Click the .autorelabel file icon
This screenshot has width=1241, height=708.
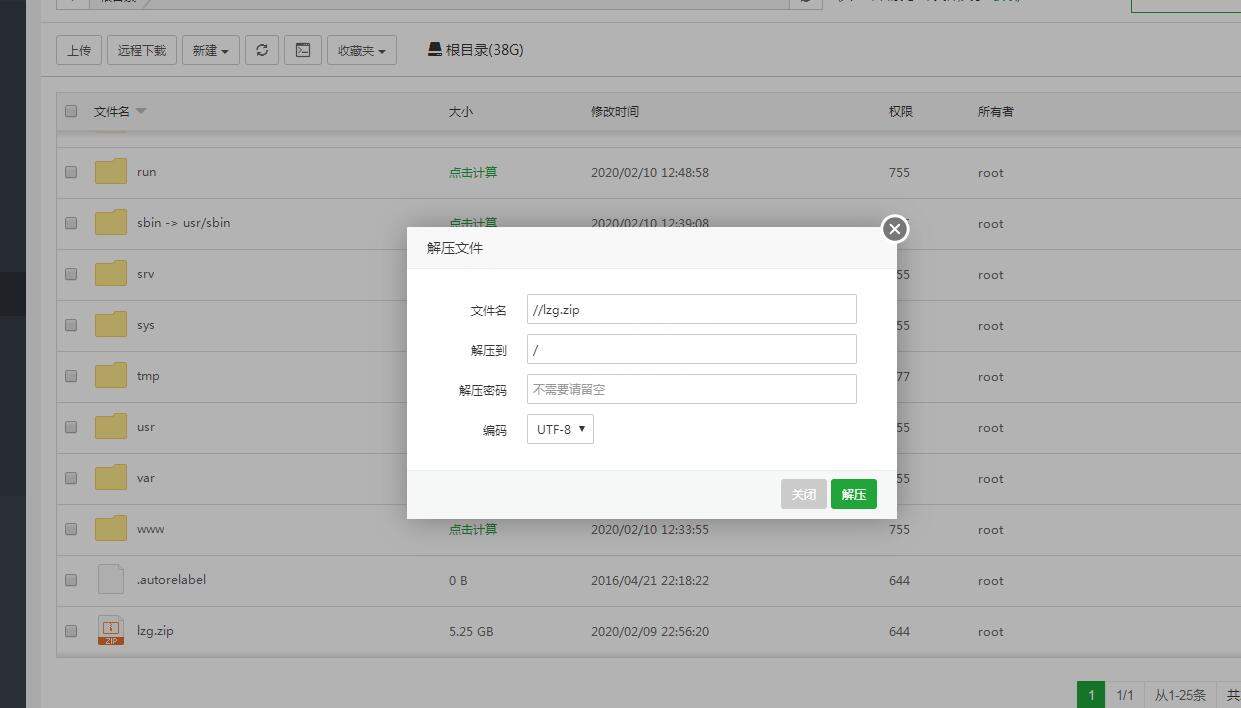pyautogui.click(x=111, y=580)
